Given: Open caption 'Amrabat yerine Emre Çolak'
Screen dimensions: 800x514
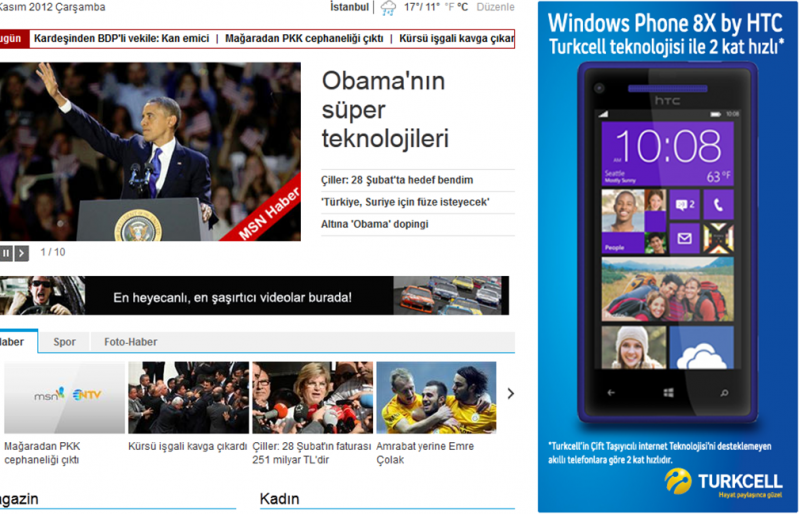Looking at the screenshot, I should (425, 453).
